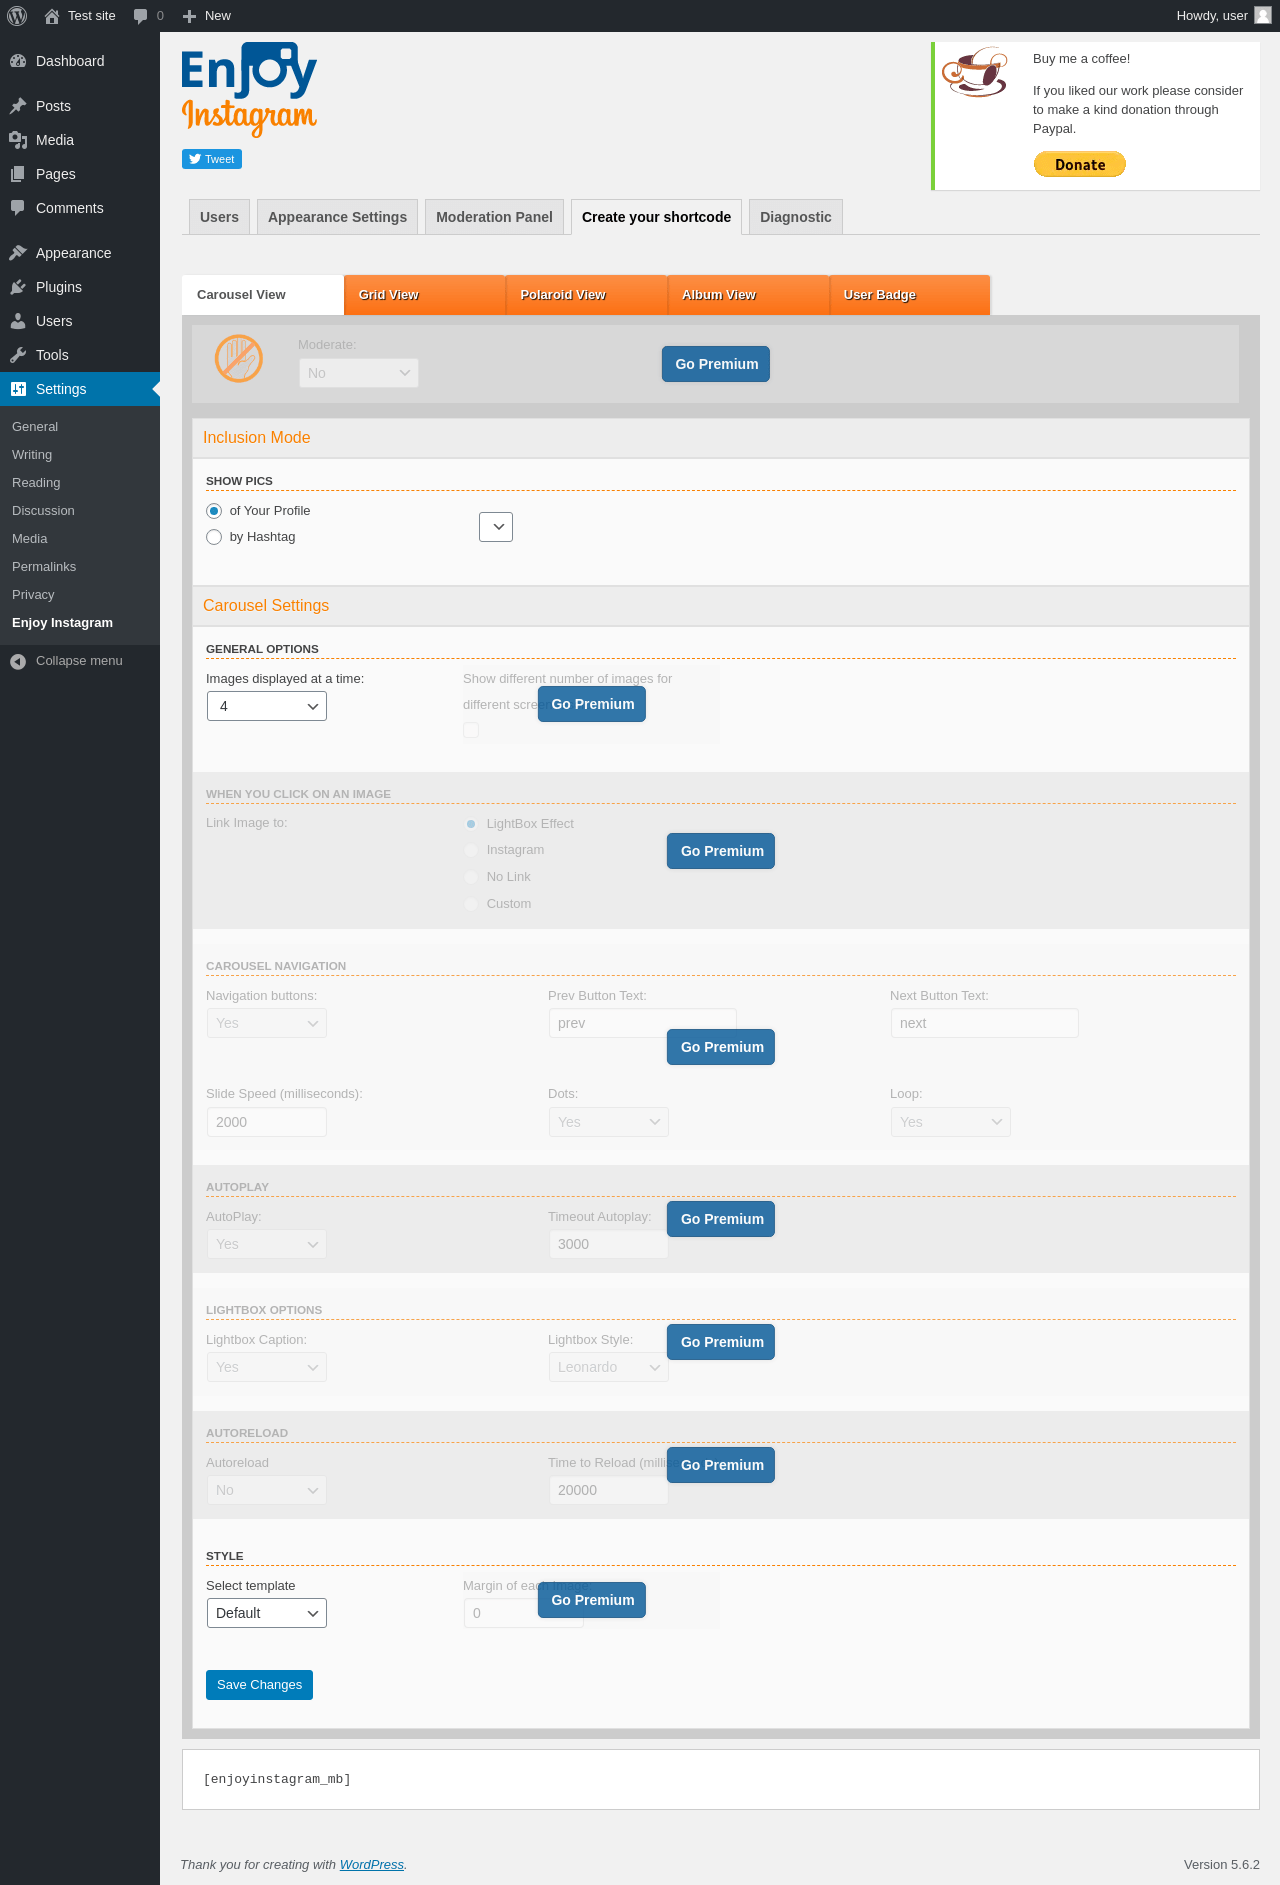Follow the WordPress footer link
This screenshot has width=1280, height=1885.
click(x=372, y=1865)
